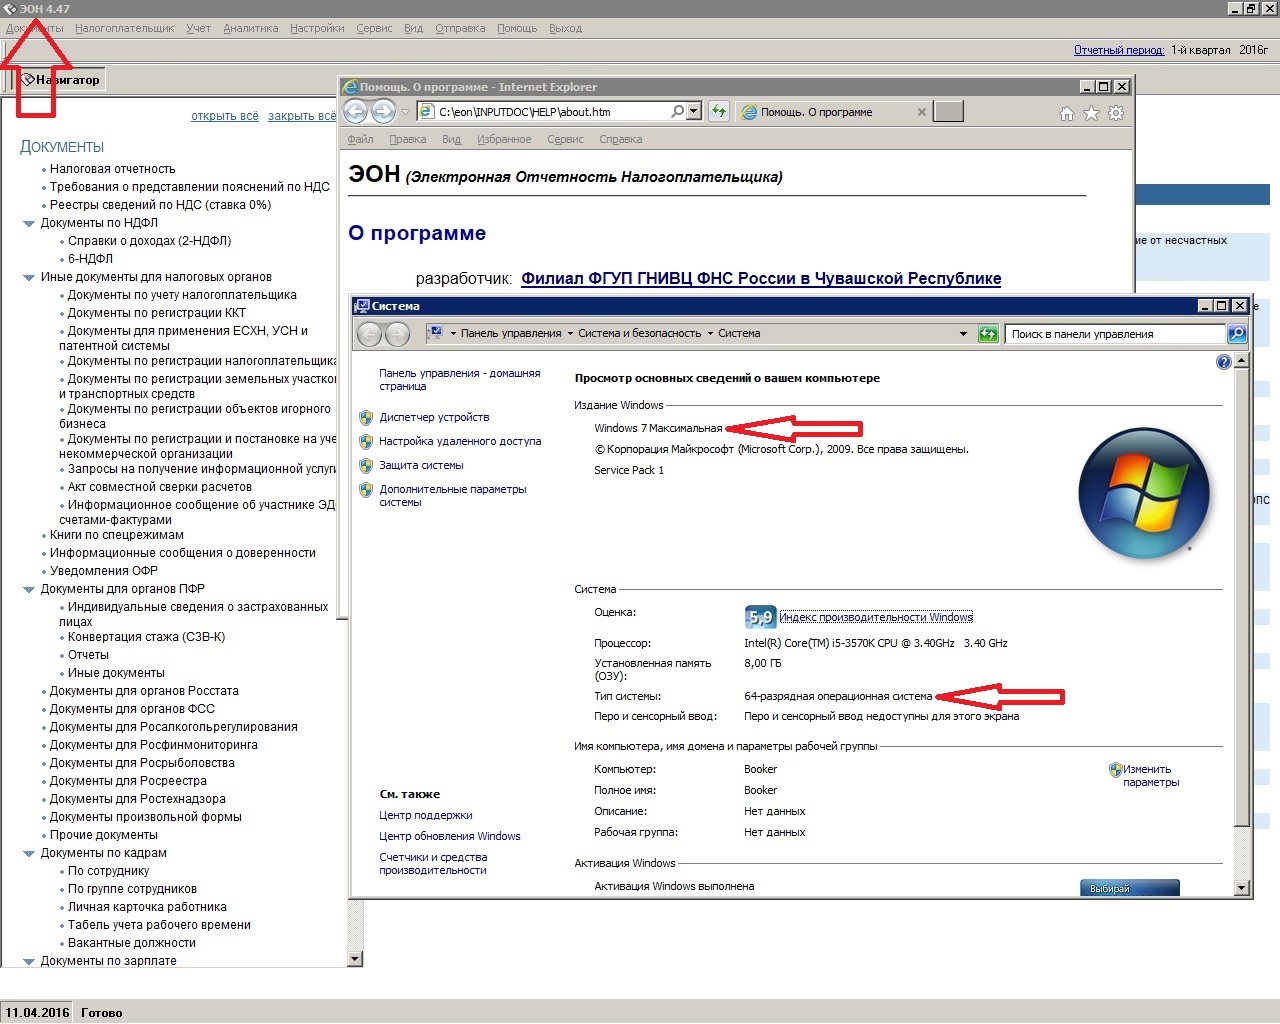The width and height of the screenshot is (1280, 1024).
Task: Open Настройки menu in ЭОН
Action: pyautogui.click(x=317, y=28)
